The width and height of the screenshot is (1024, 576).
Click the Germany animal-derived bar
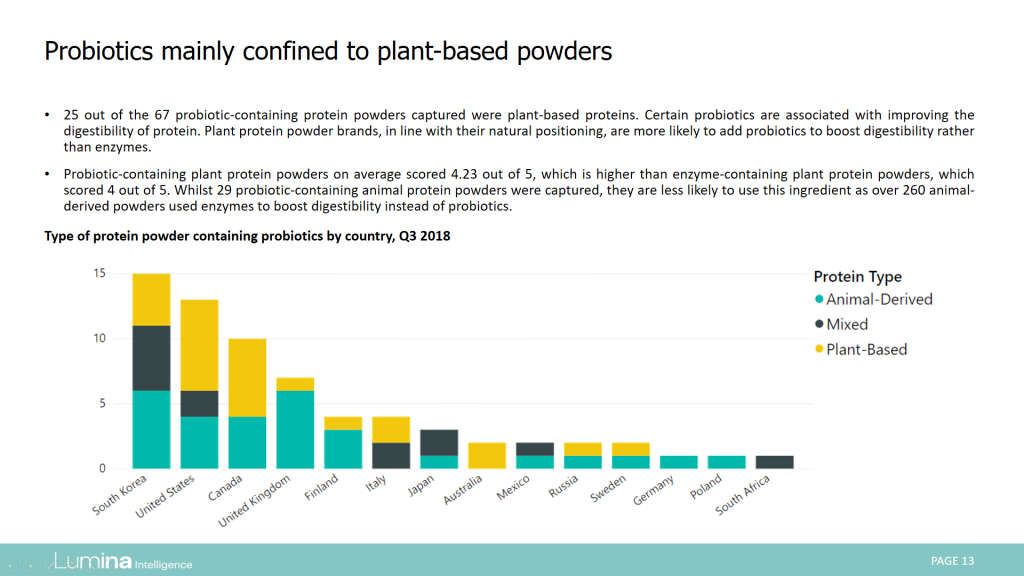click(679, 462)
